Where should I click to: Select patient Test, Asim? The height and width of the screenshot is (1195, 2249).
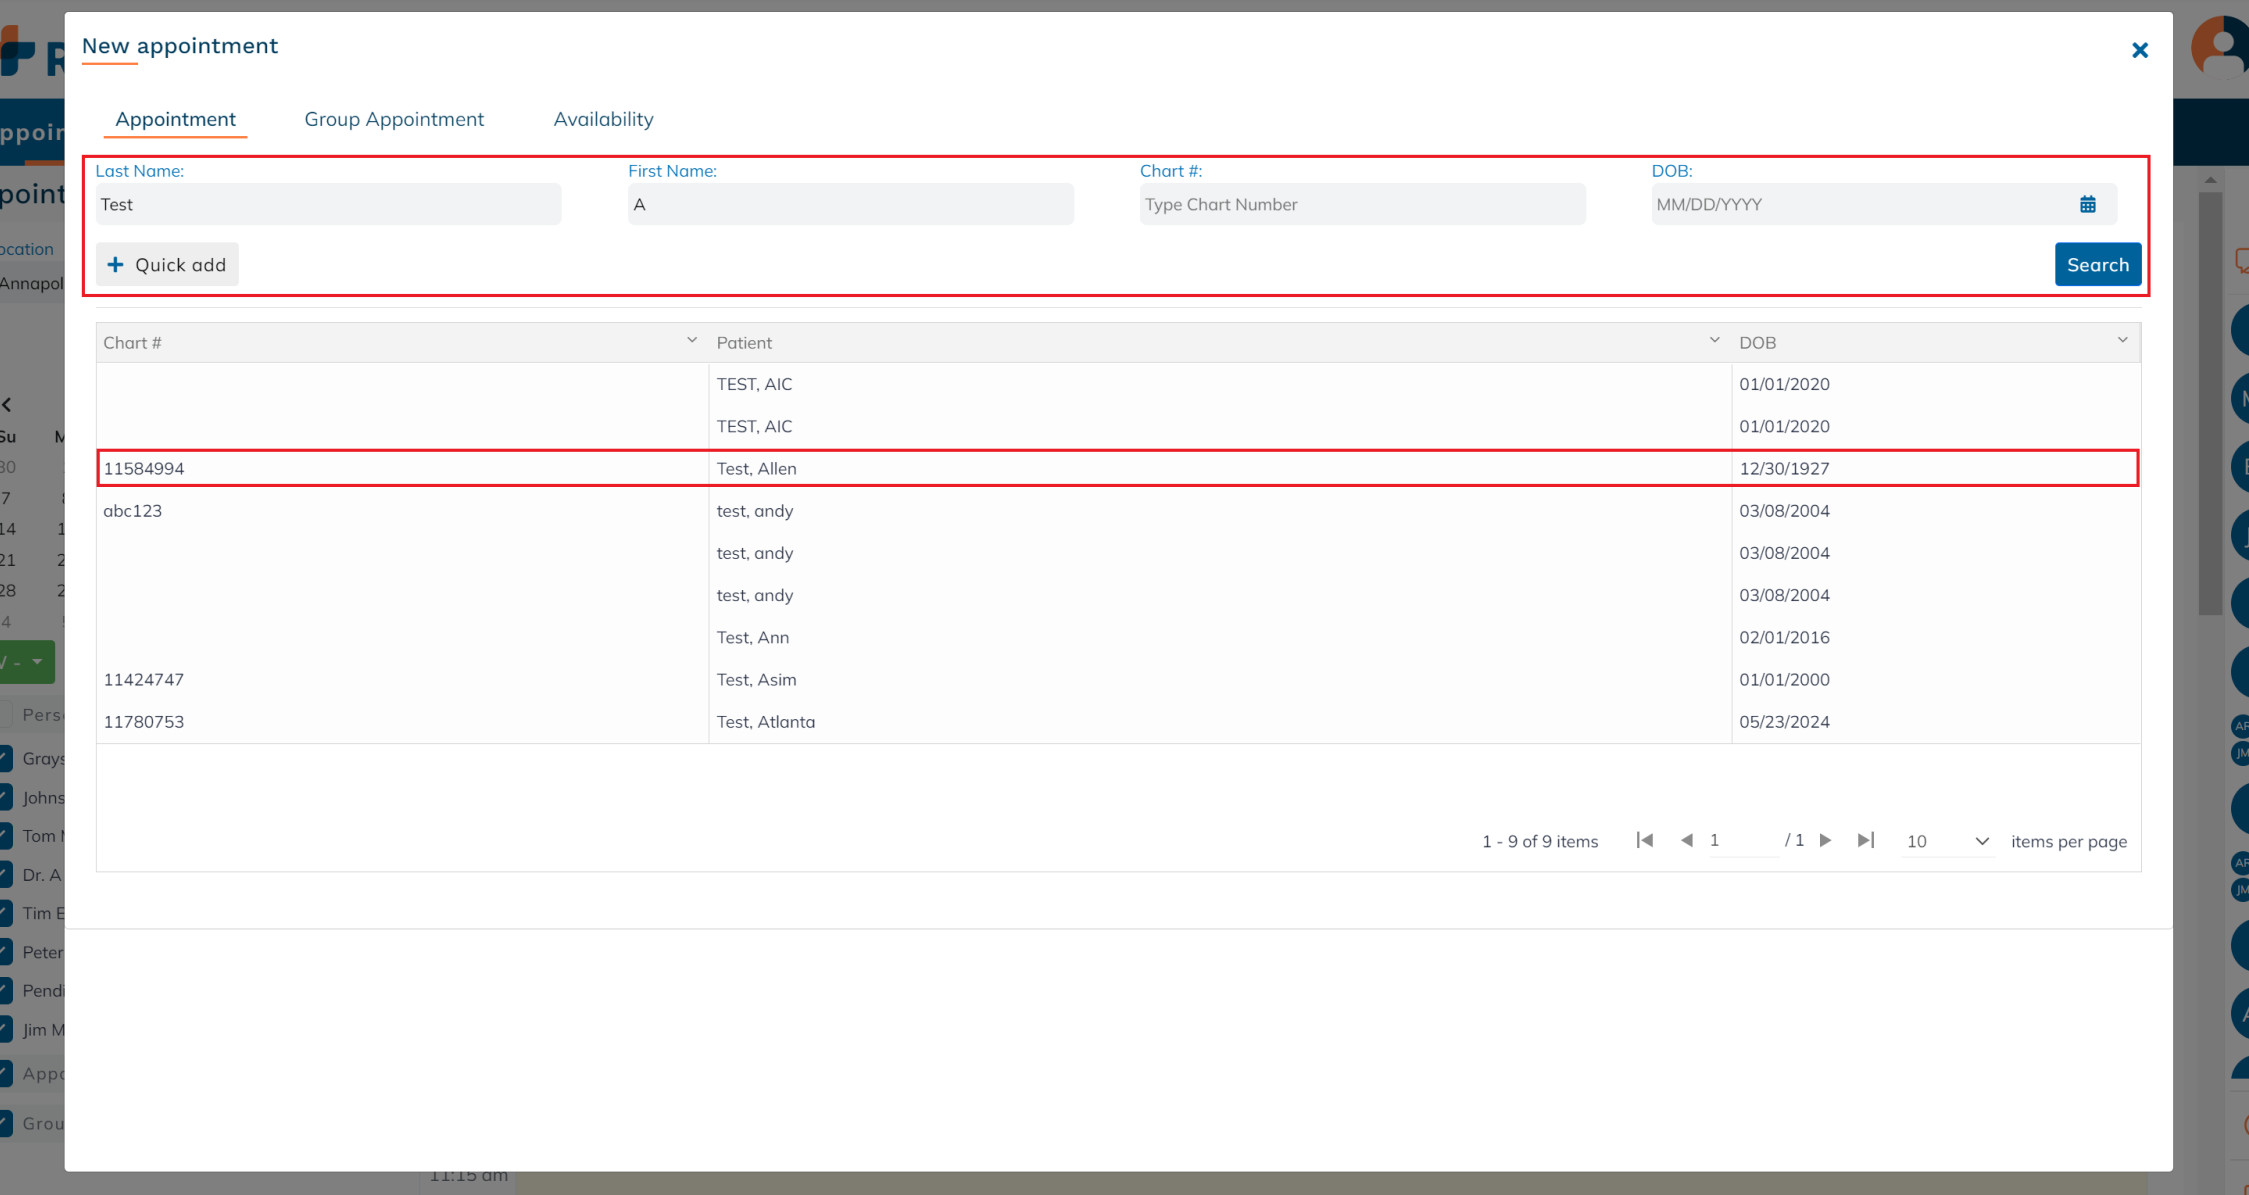coord(756,679)
